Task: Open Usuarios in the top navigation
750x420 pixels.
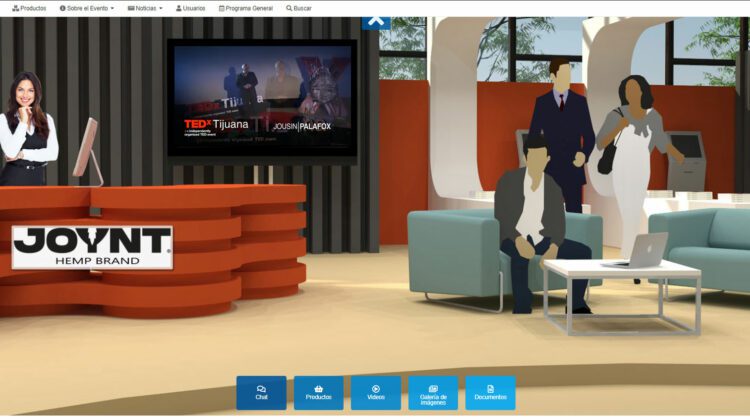Action: 190,8
